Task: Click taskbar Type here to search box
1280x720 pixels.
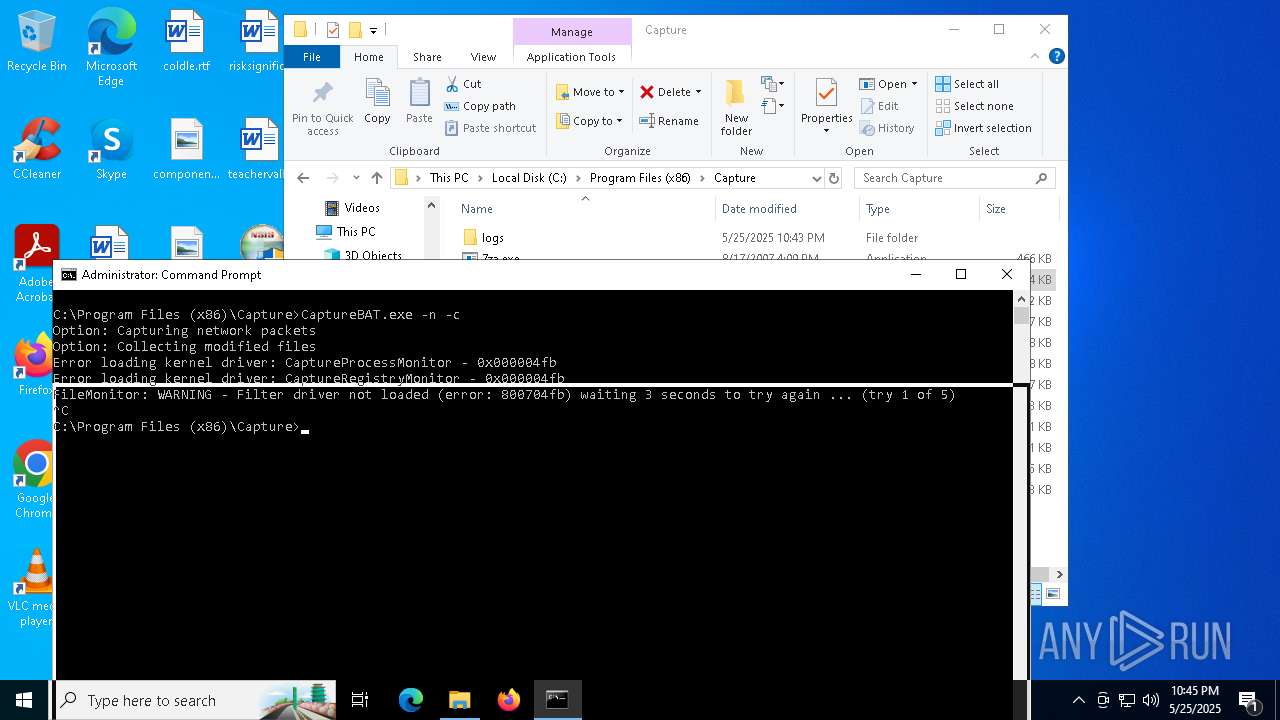Action: [196, 700]
